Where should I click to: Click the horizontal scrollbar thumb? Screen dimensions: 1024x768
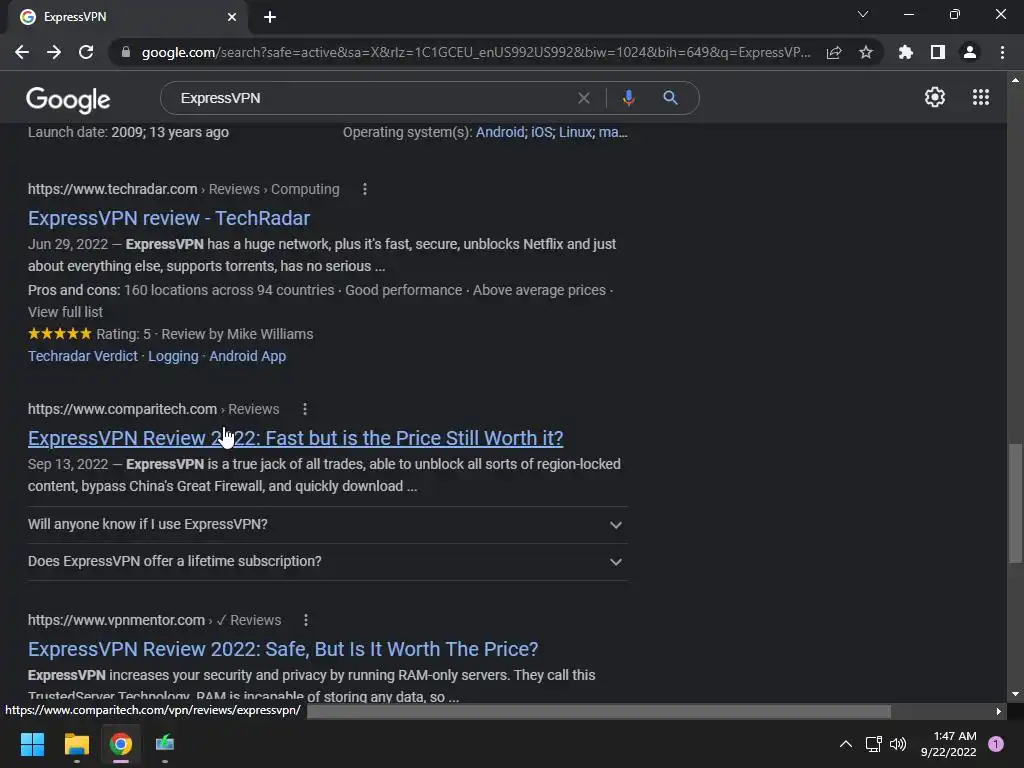pos(599,711)
